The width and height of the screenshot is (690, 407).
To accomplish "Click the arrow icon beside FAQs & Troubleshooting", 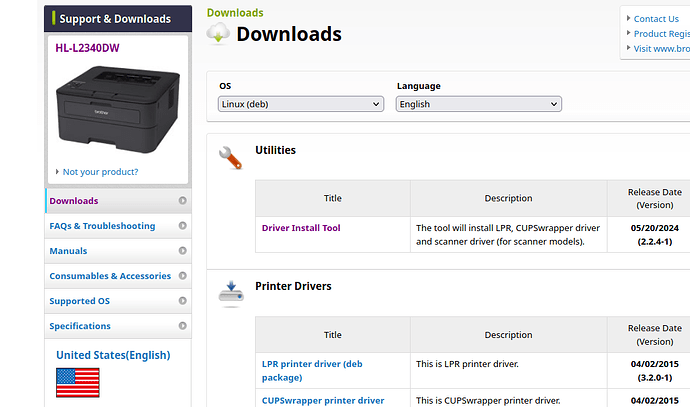I will [182, 226].
